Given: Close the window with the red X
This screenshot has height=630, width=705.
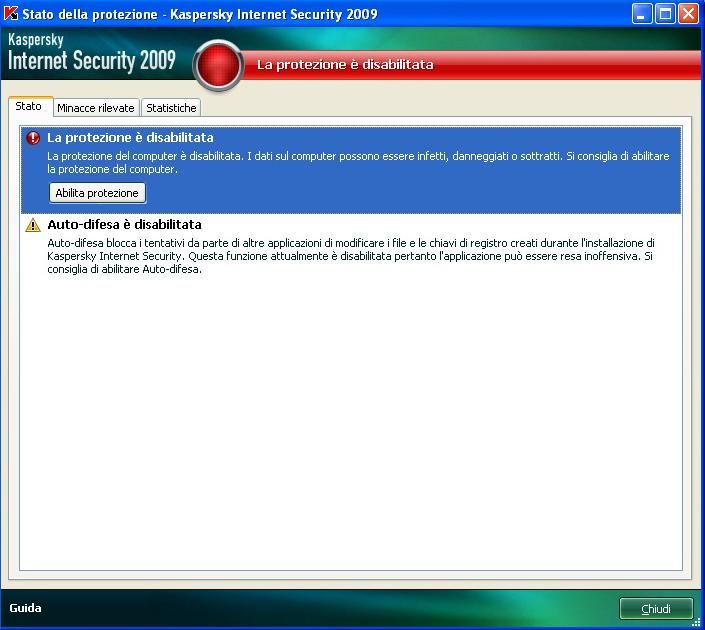Looking at the screenshot, I should coord(688,13).
